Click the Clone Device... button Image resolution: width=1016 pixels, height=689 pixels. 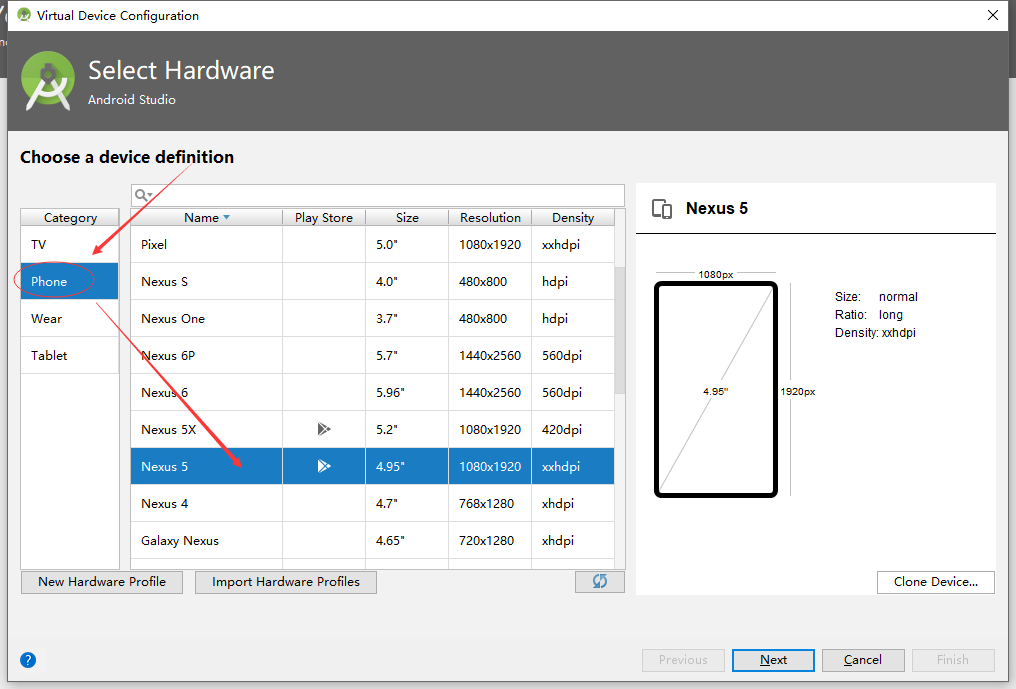[x=936, y=582]
